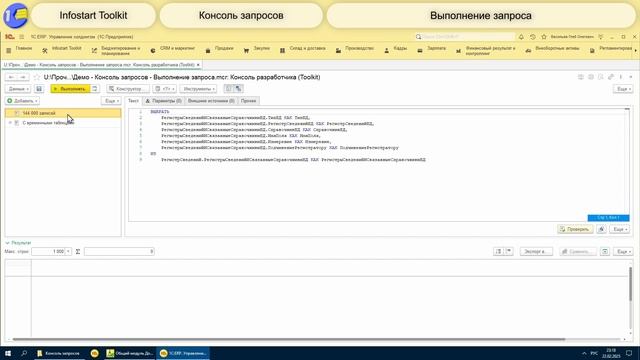Image resolution: width=640 pixels, height=360 pixels.
Task: Switch to the Параметры (0) tab
Action: [163, 101]
